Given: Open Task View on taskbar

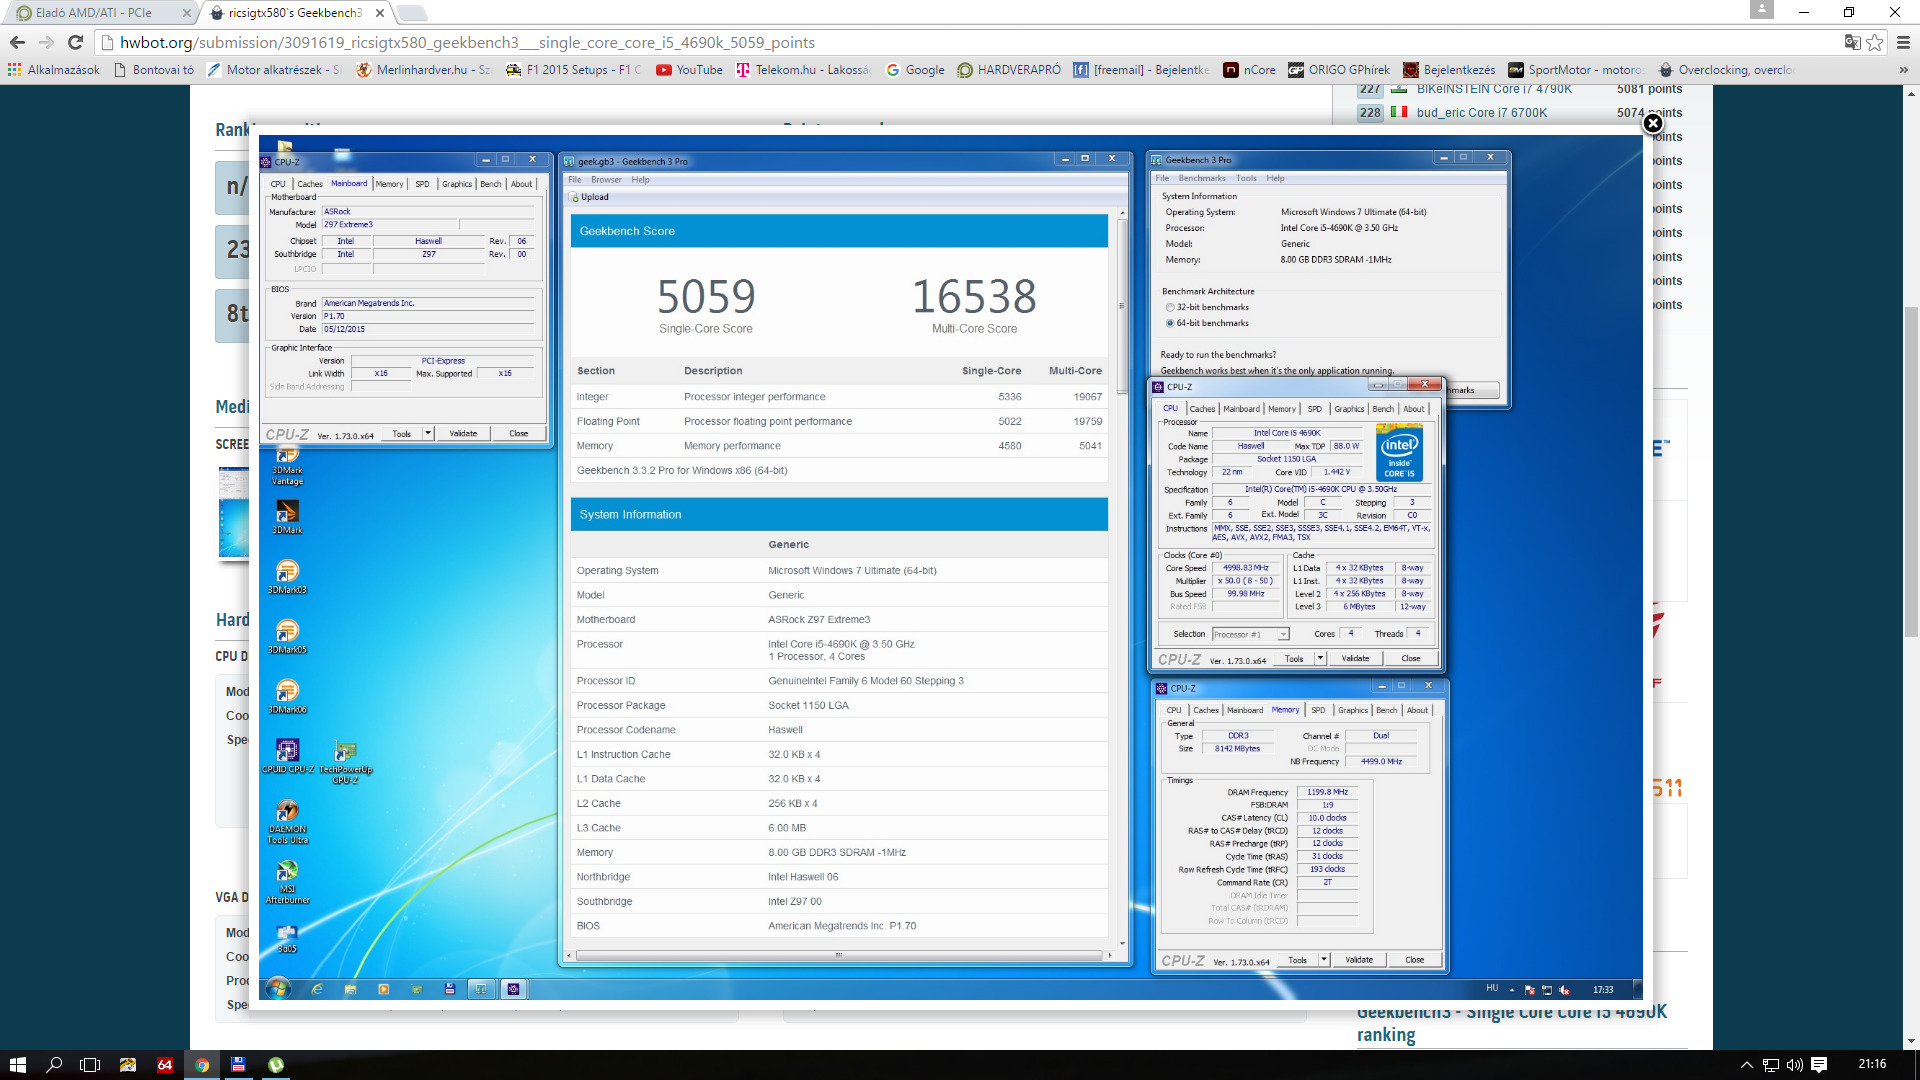Looking at the screenshot, I should click(90, 1065).
